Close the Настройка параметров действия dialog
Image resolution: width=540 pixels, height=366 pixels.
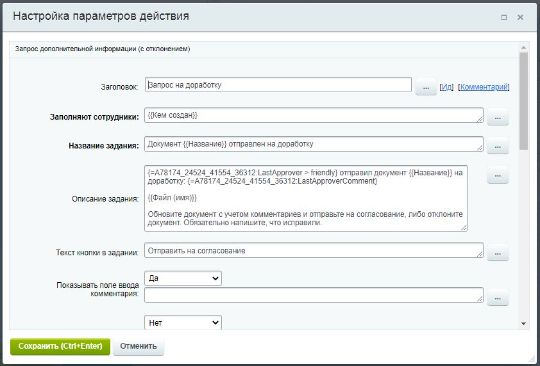click(520, 17)
